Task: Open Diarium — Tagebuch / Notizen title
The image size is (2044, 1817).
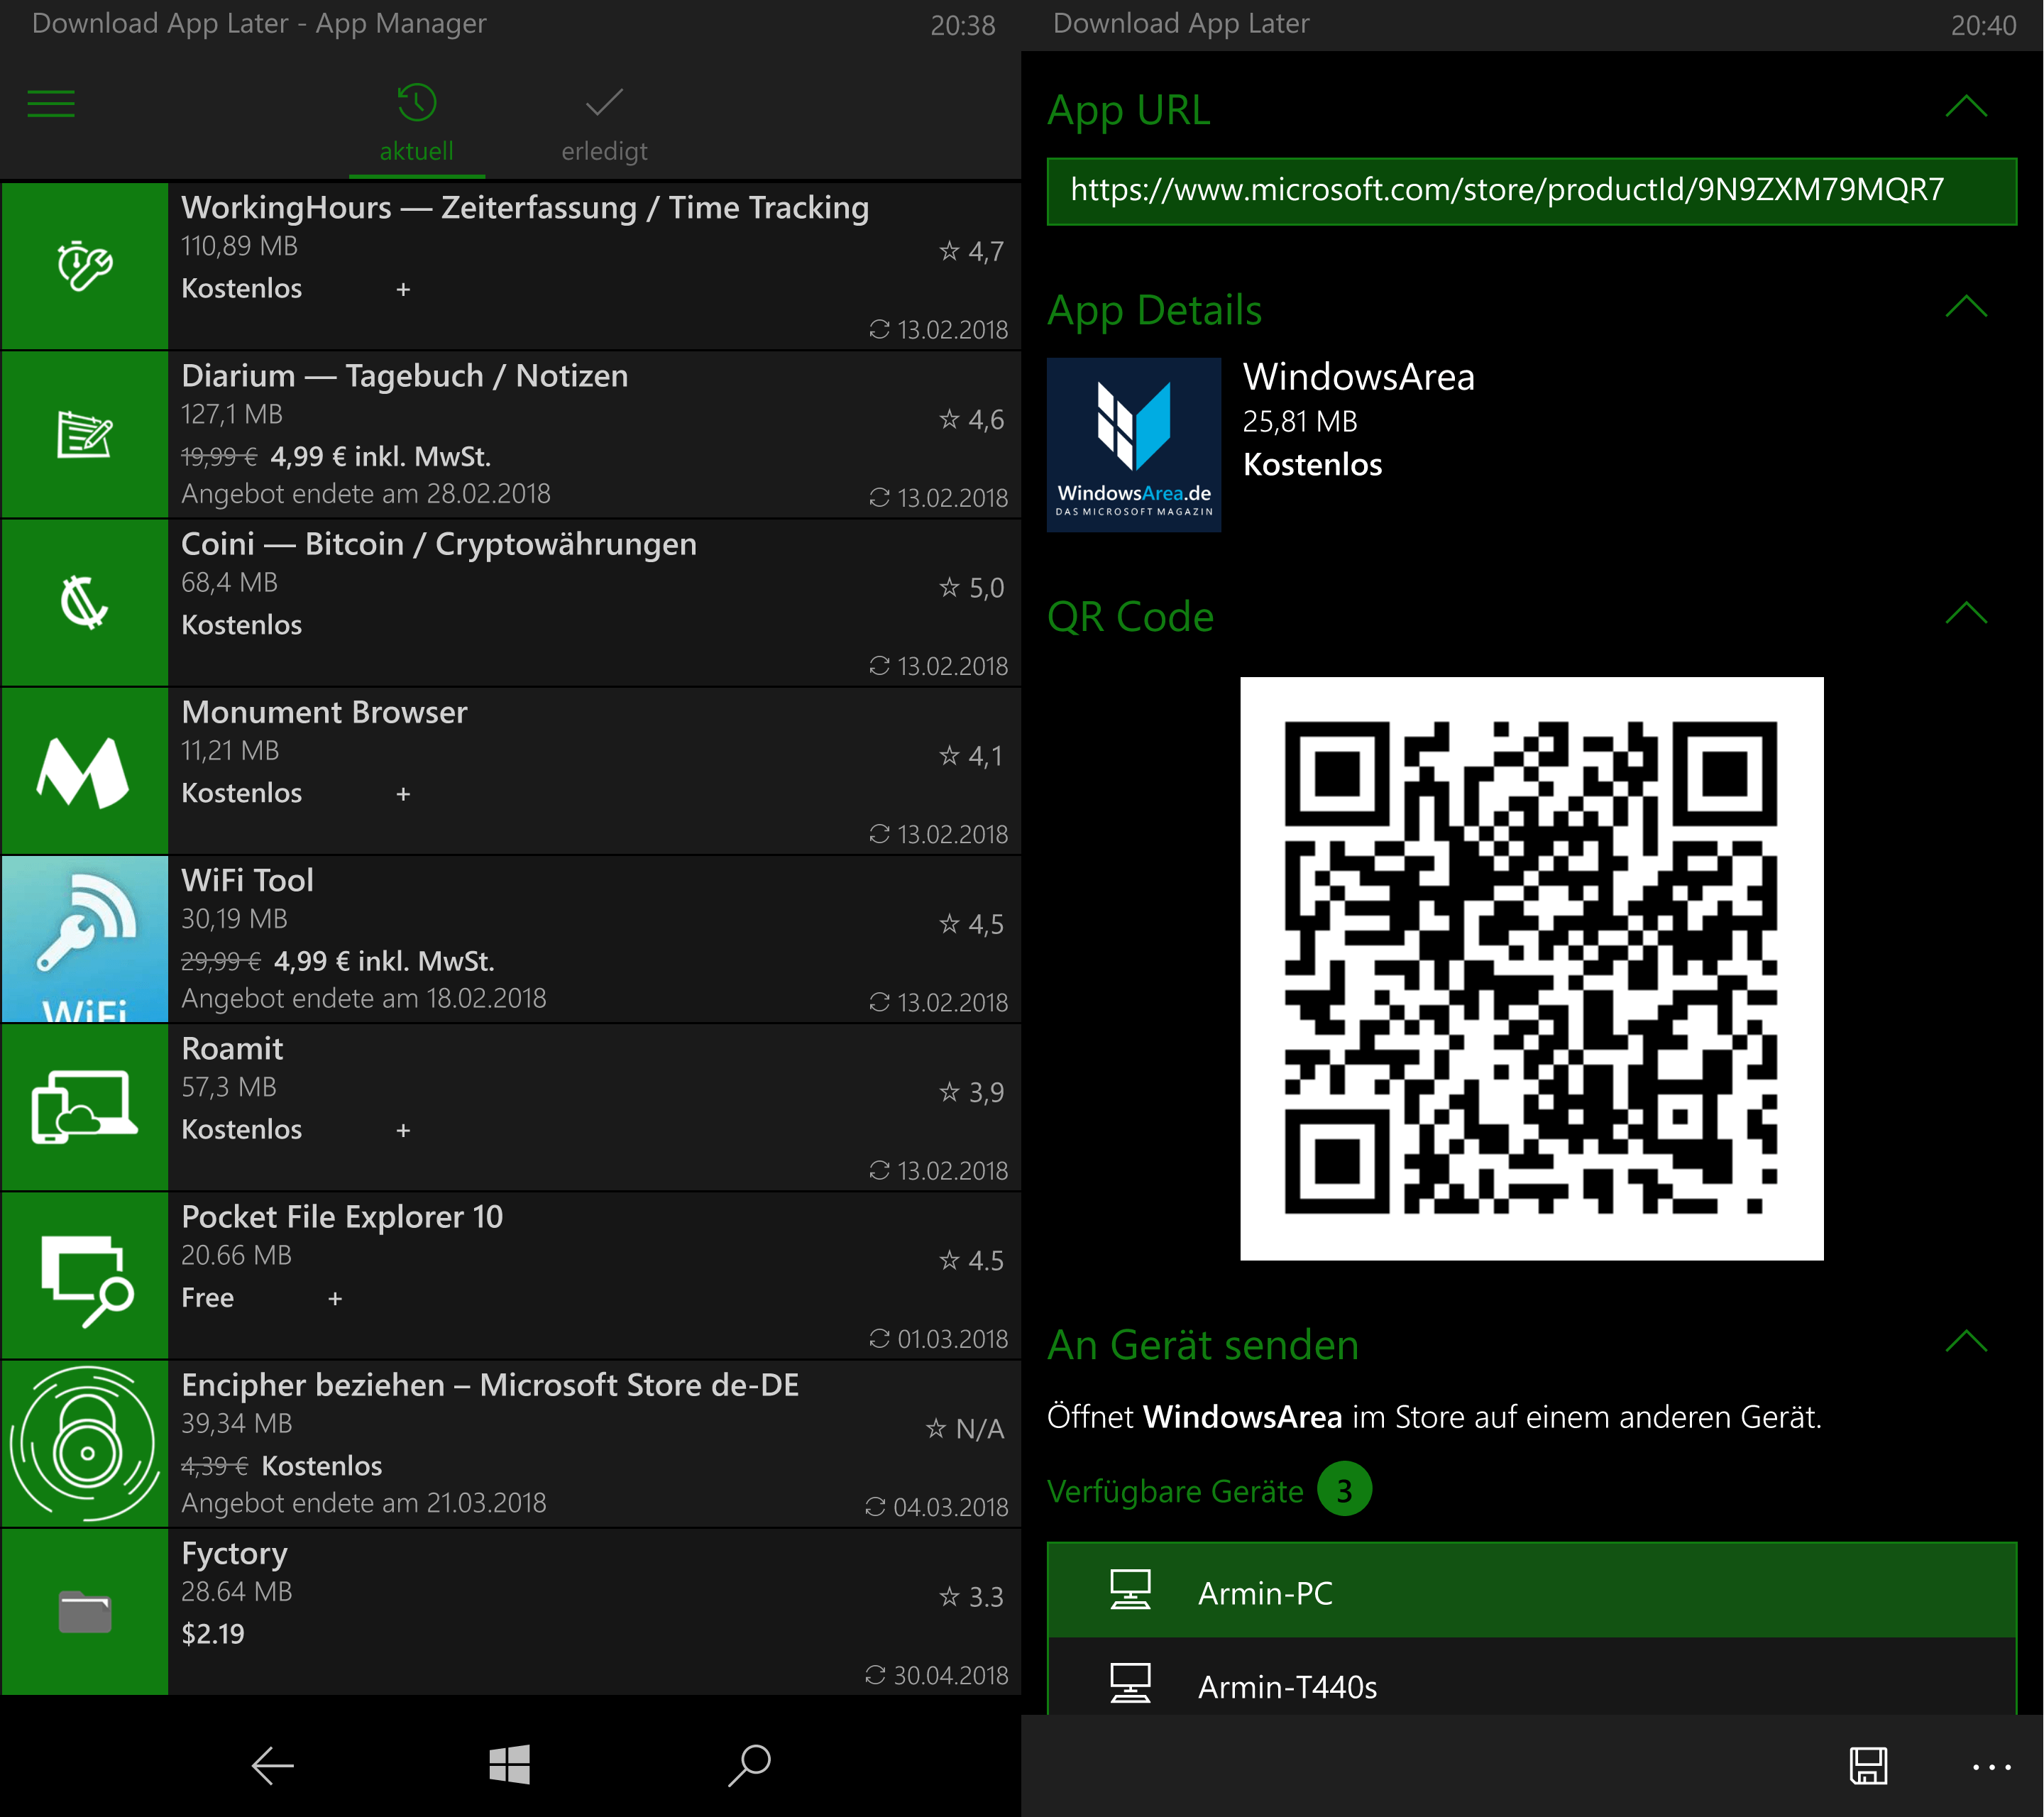Action: pyautogui.click(x=405, y=376)
